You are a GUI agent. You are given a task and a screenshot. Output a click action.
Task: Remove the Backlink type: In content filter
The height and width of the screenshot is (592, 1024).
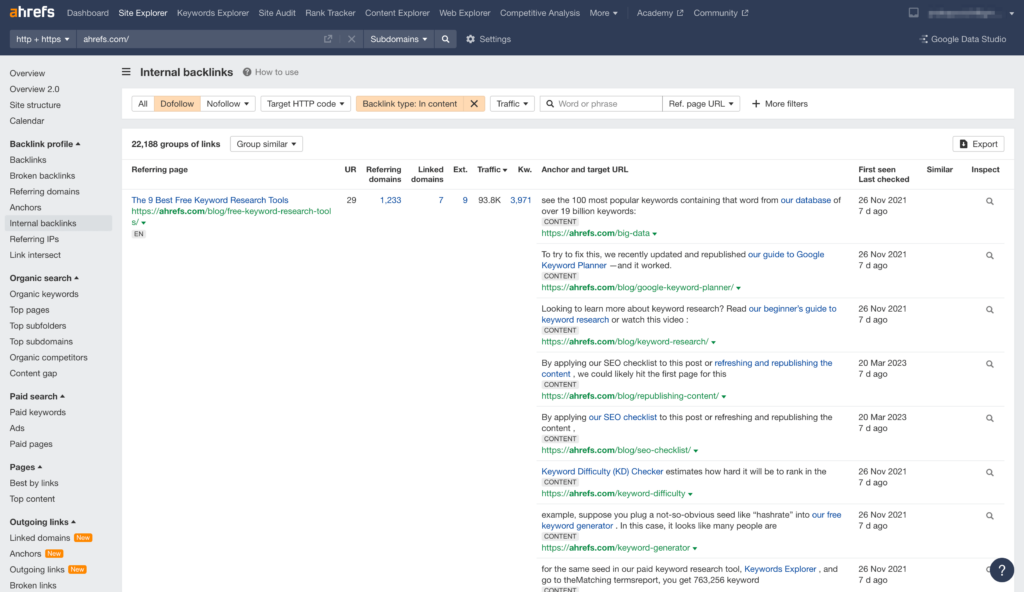click(474, 104)
